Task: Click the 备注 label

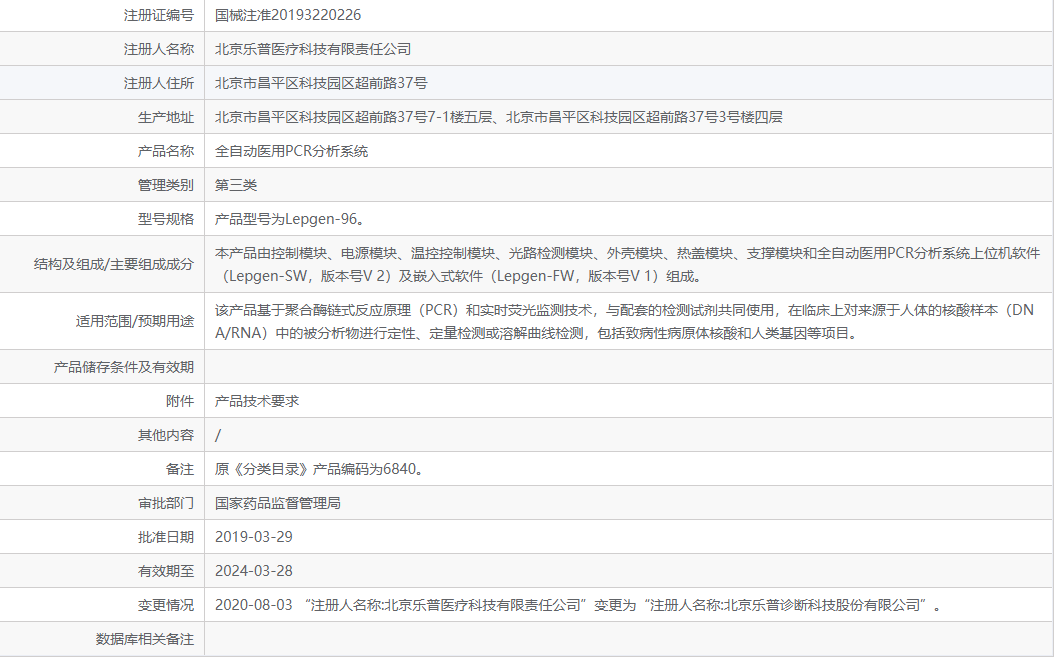Action: pos(180,469)
